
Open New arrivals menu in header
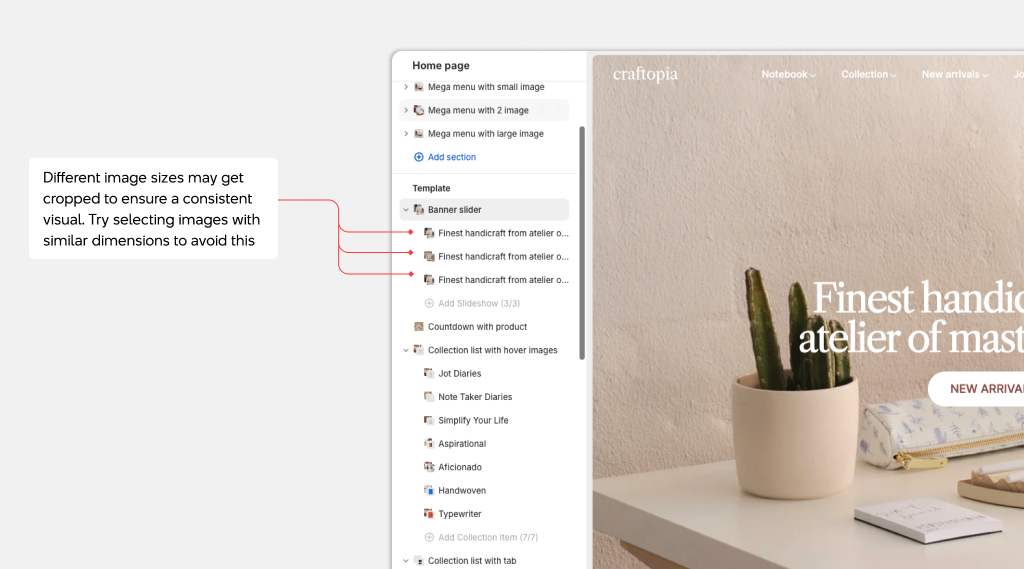(954, 75)
